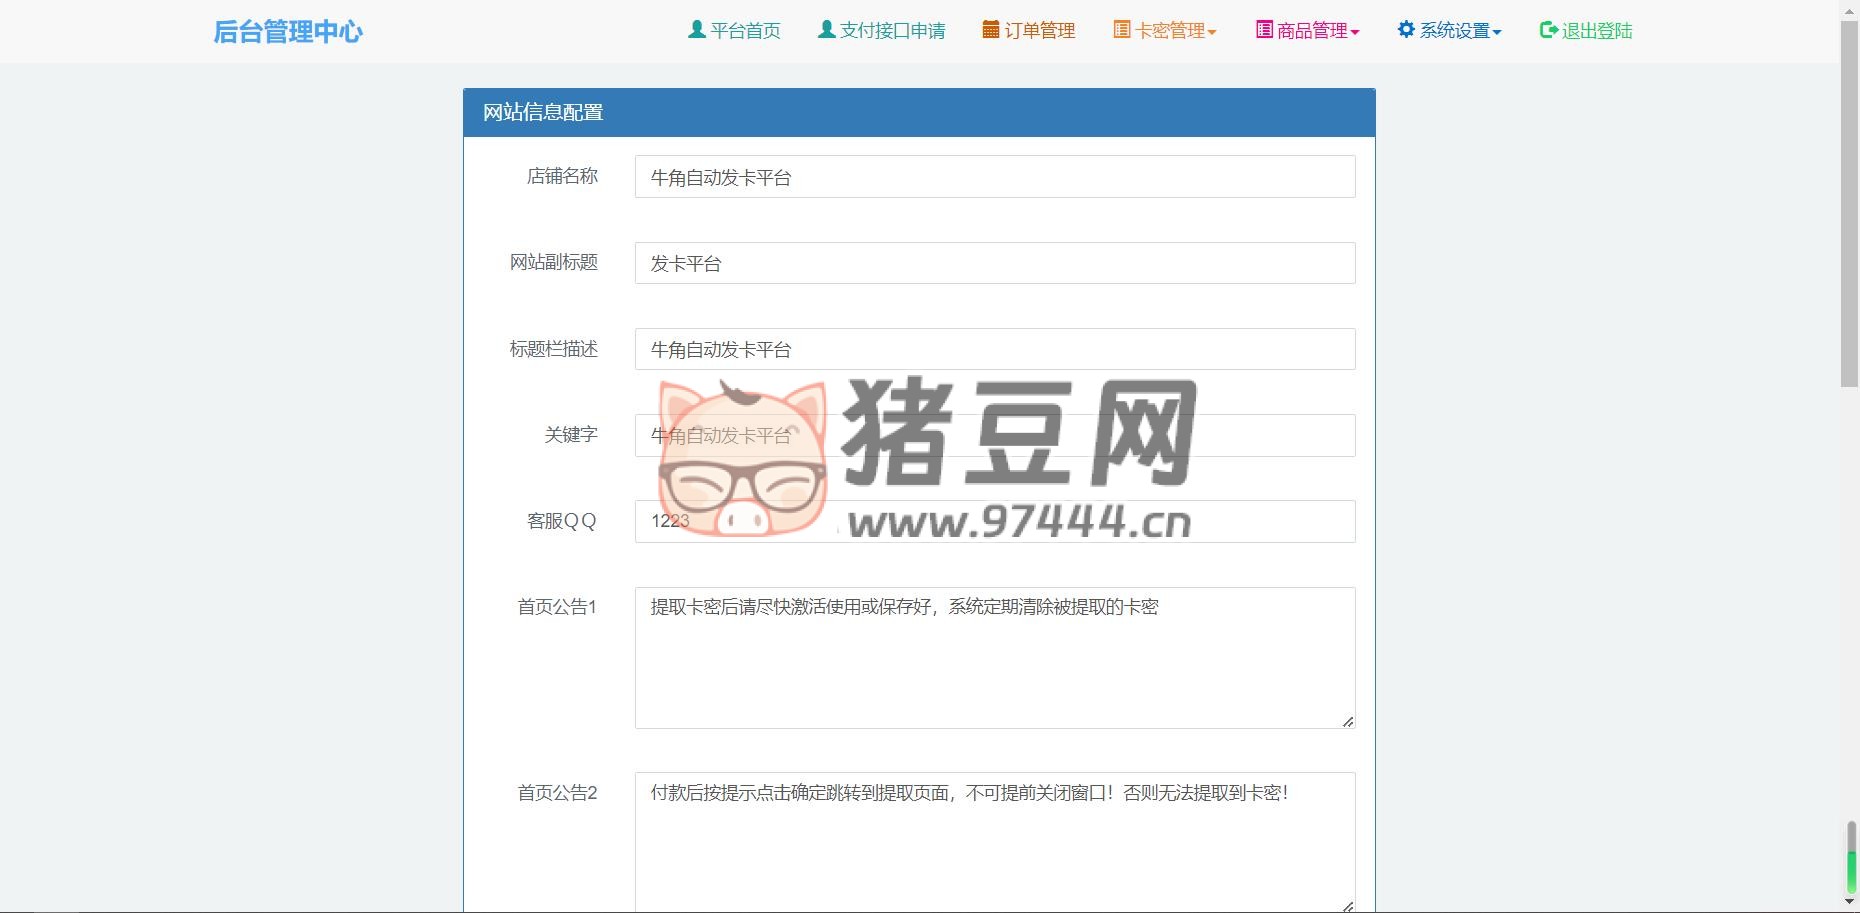The width and height of the screenshot is (1860, 913).
Task: Open the 平台首页 menu link
Action: coord(735,31)
